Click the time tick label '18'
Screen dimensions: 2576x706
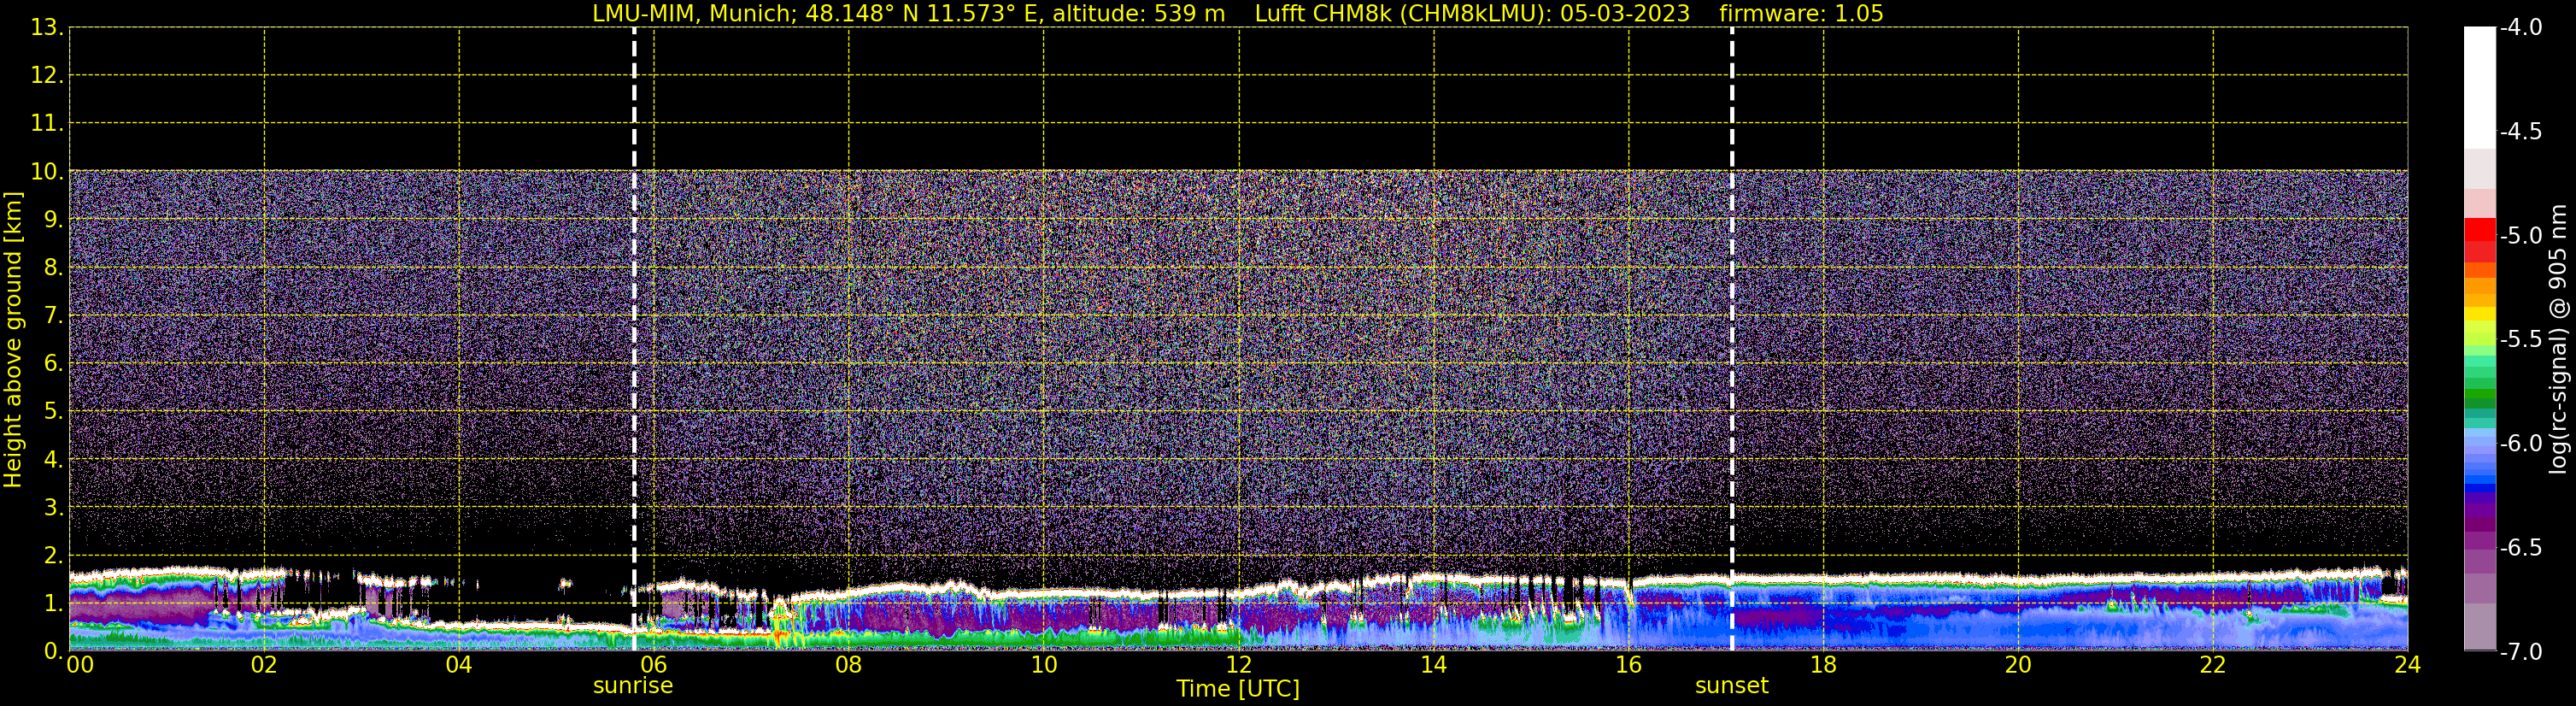point(1824,664)
